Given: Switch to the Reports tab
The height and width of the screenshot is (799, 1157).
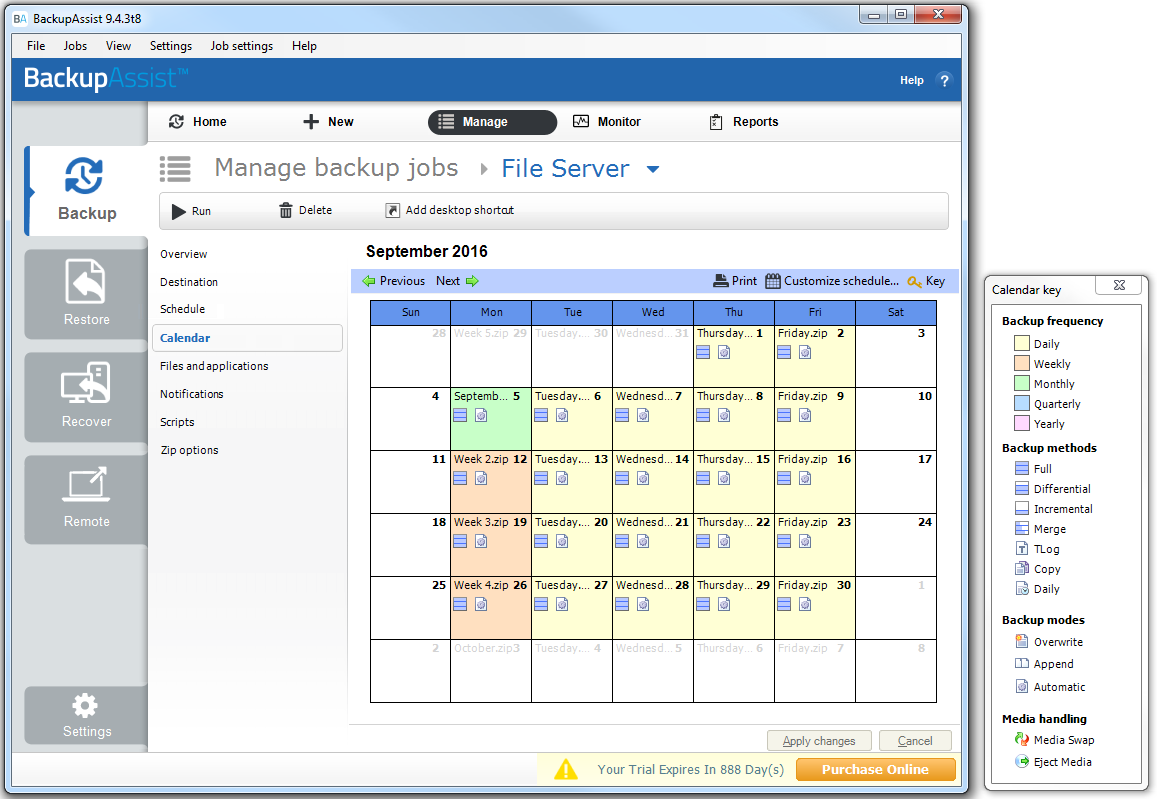Looking at the screenshot, I should tap(744, 122).
